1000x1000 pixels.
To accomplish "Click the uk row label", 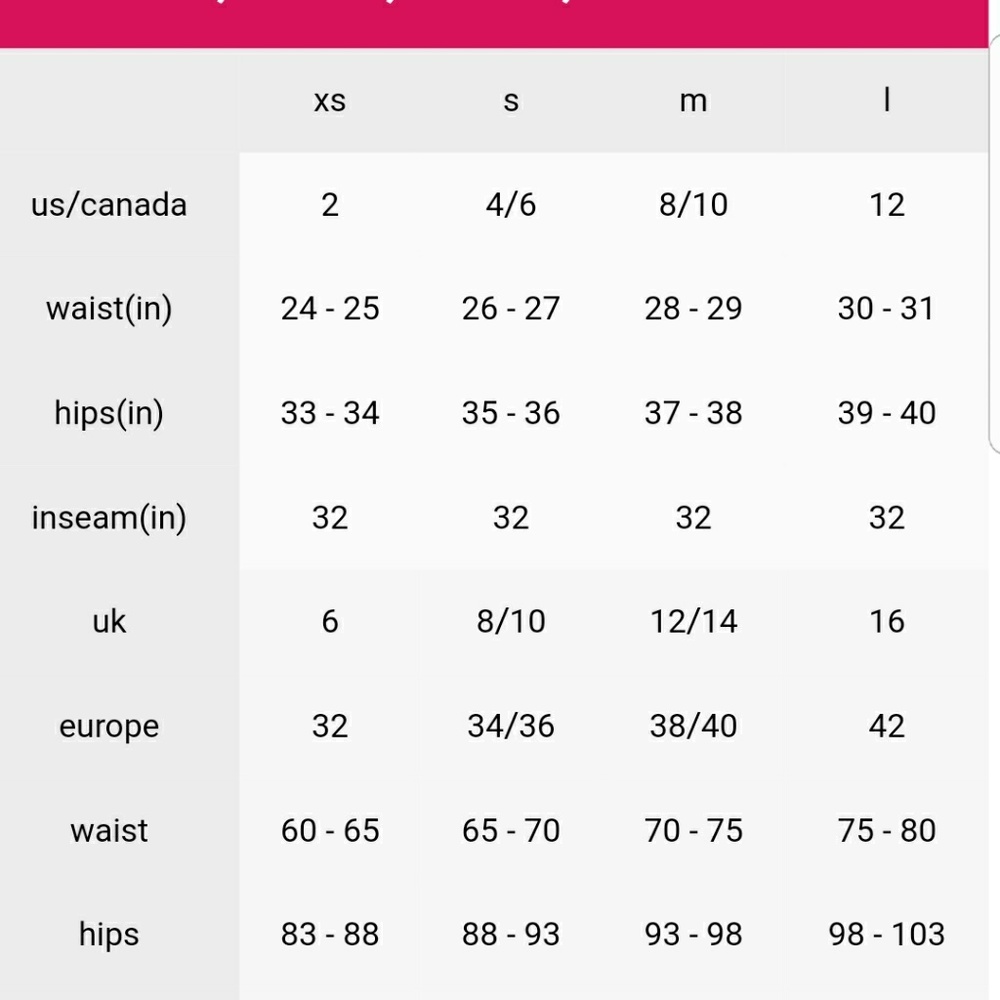I will pyautogui.click(x=109, y=621).
